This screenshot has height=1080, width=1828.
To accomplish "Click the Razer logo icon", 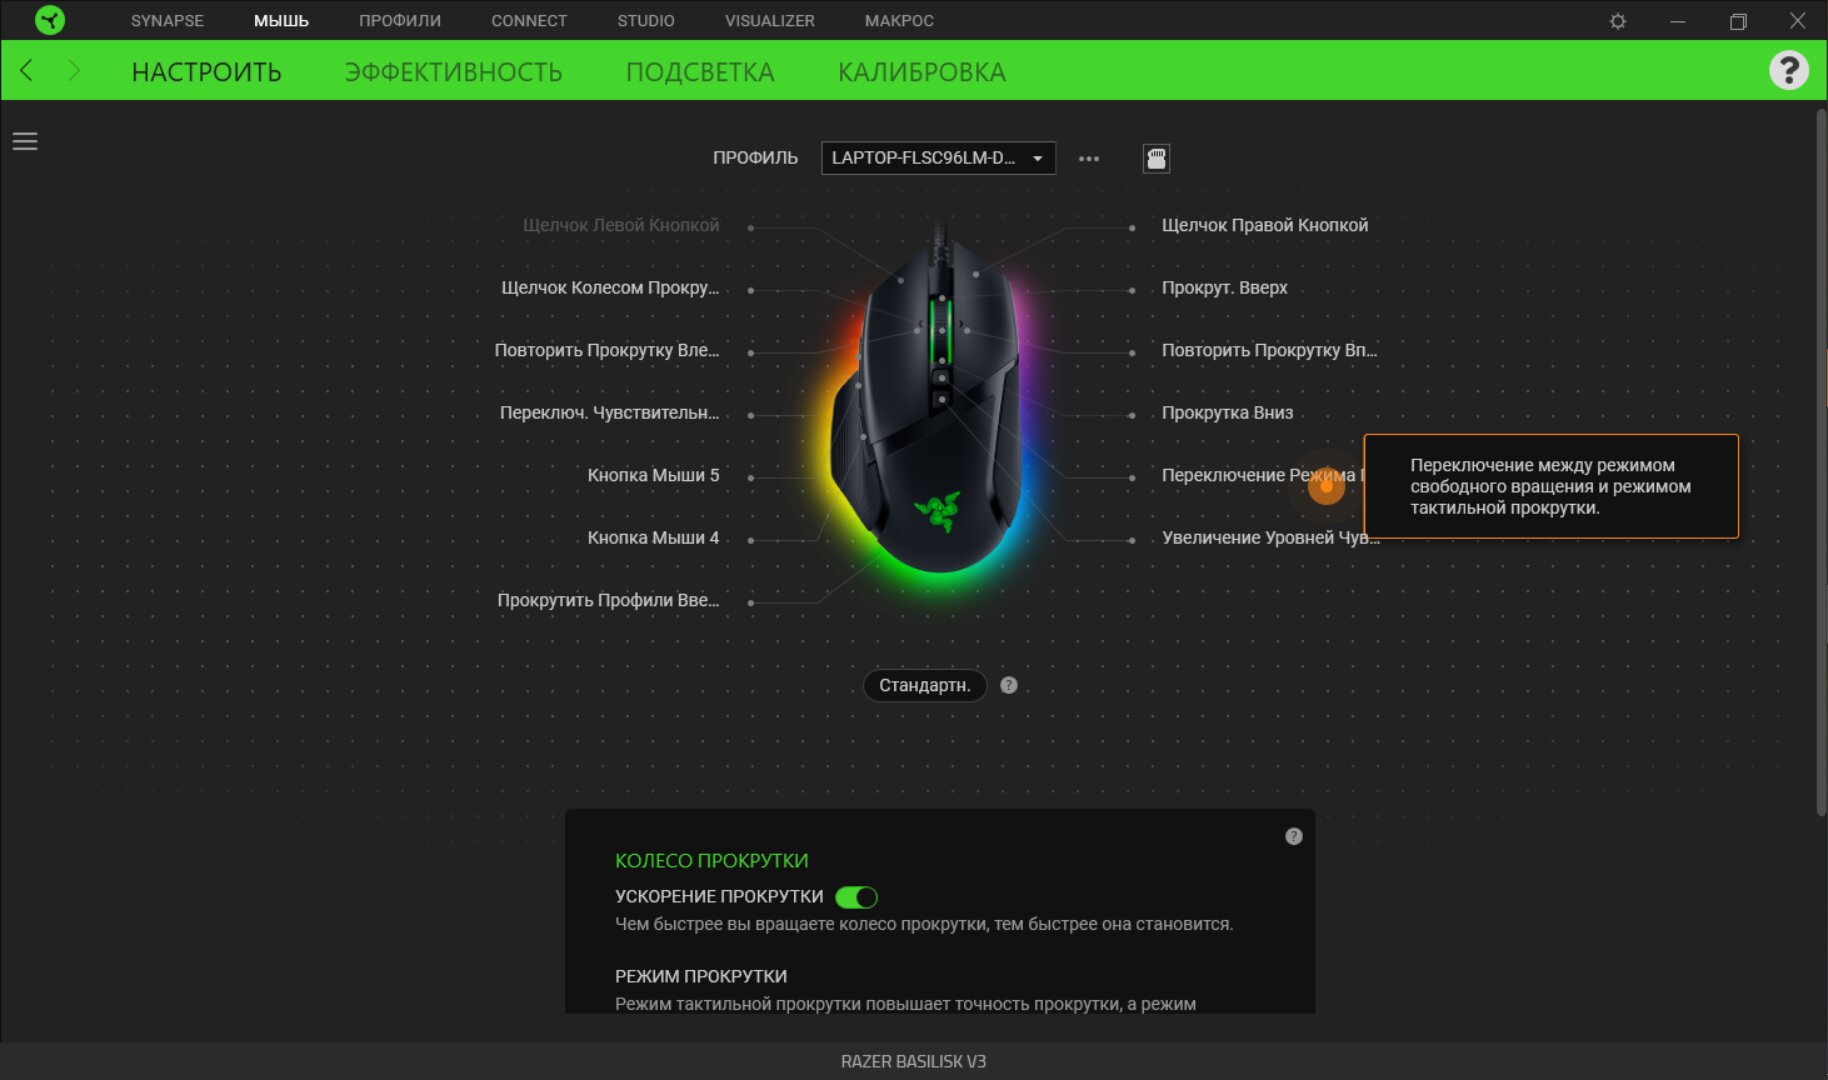I will 49,20.
